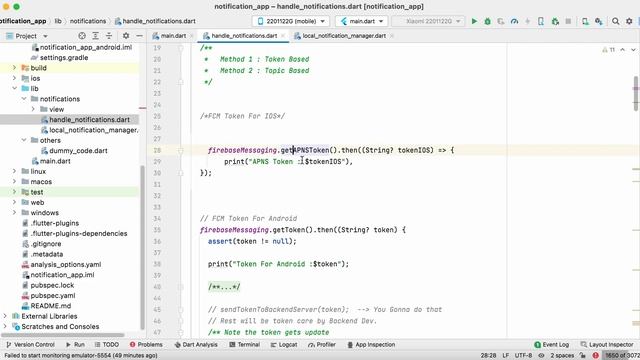This screenshot has height=360, width=640.
Task: Click line separator LF in status bar
Action: (x=506, y=355)
